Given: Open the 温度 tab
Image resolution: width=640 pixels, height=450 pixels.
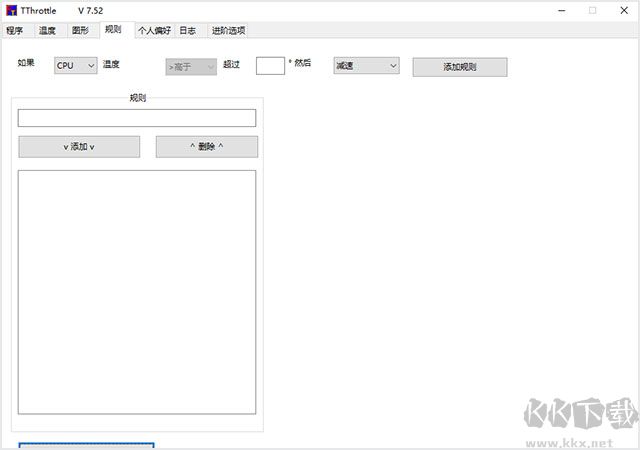Looking at the screenshot, I should click(47, 31).
